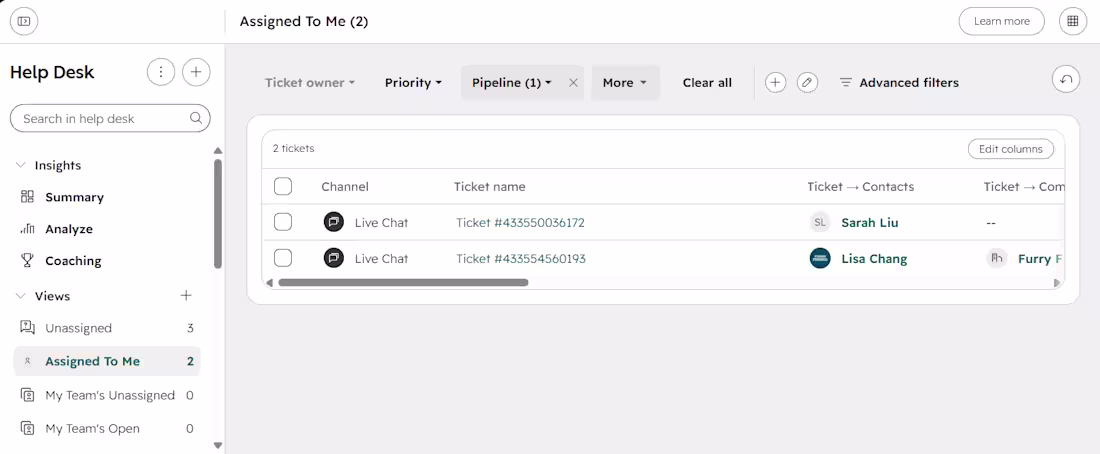The width and height of the screenshot is (1100, 454).
Task: Click the plus icon beside Help Desk
Action: point(196,72)
